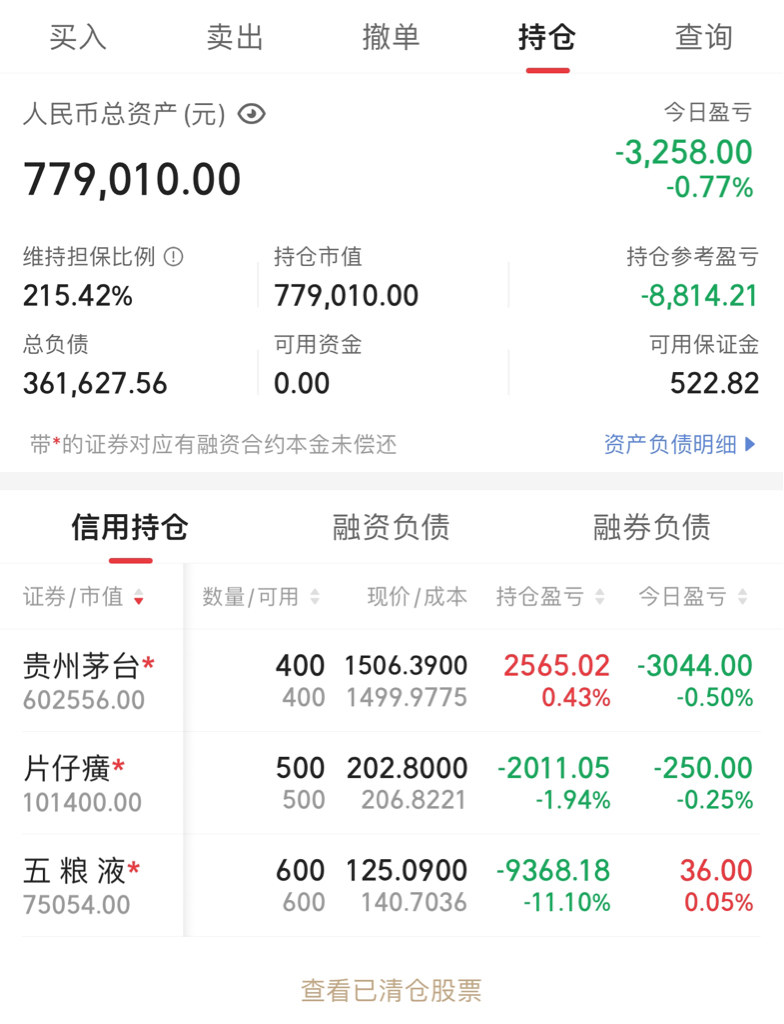Select the 信用持仓 sub-tab
Image resolution: width=784 pixels, height=1024 pixels.
click(x=130, y=527)
